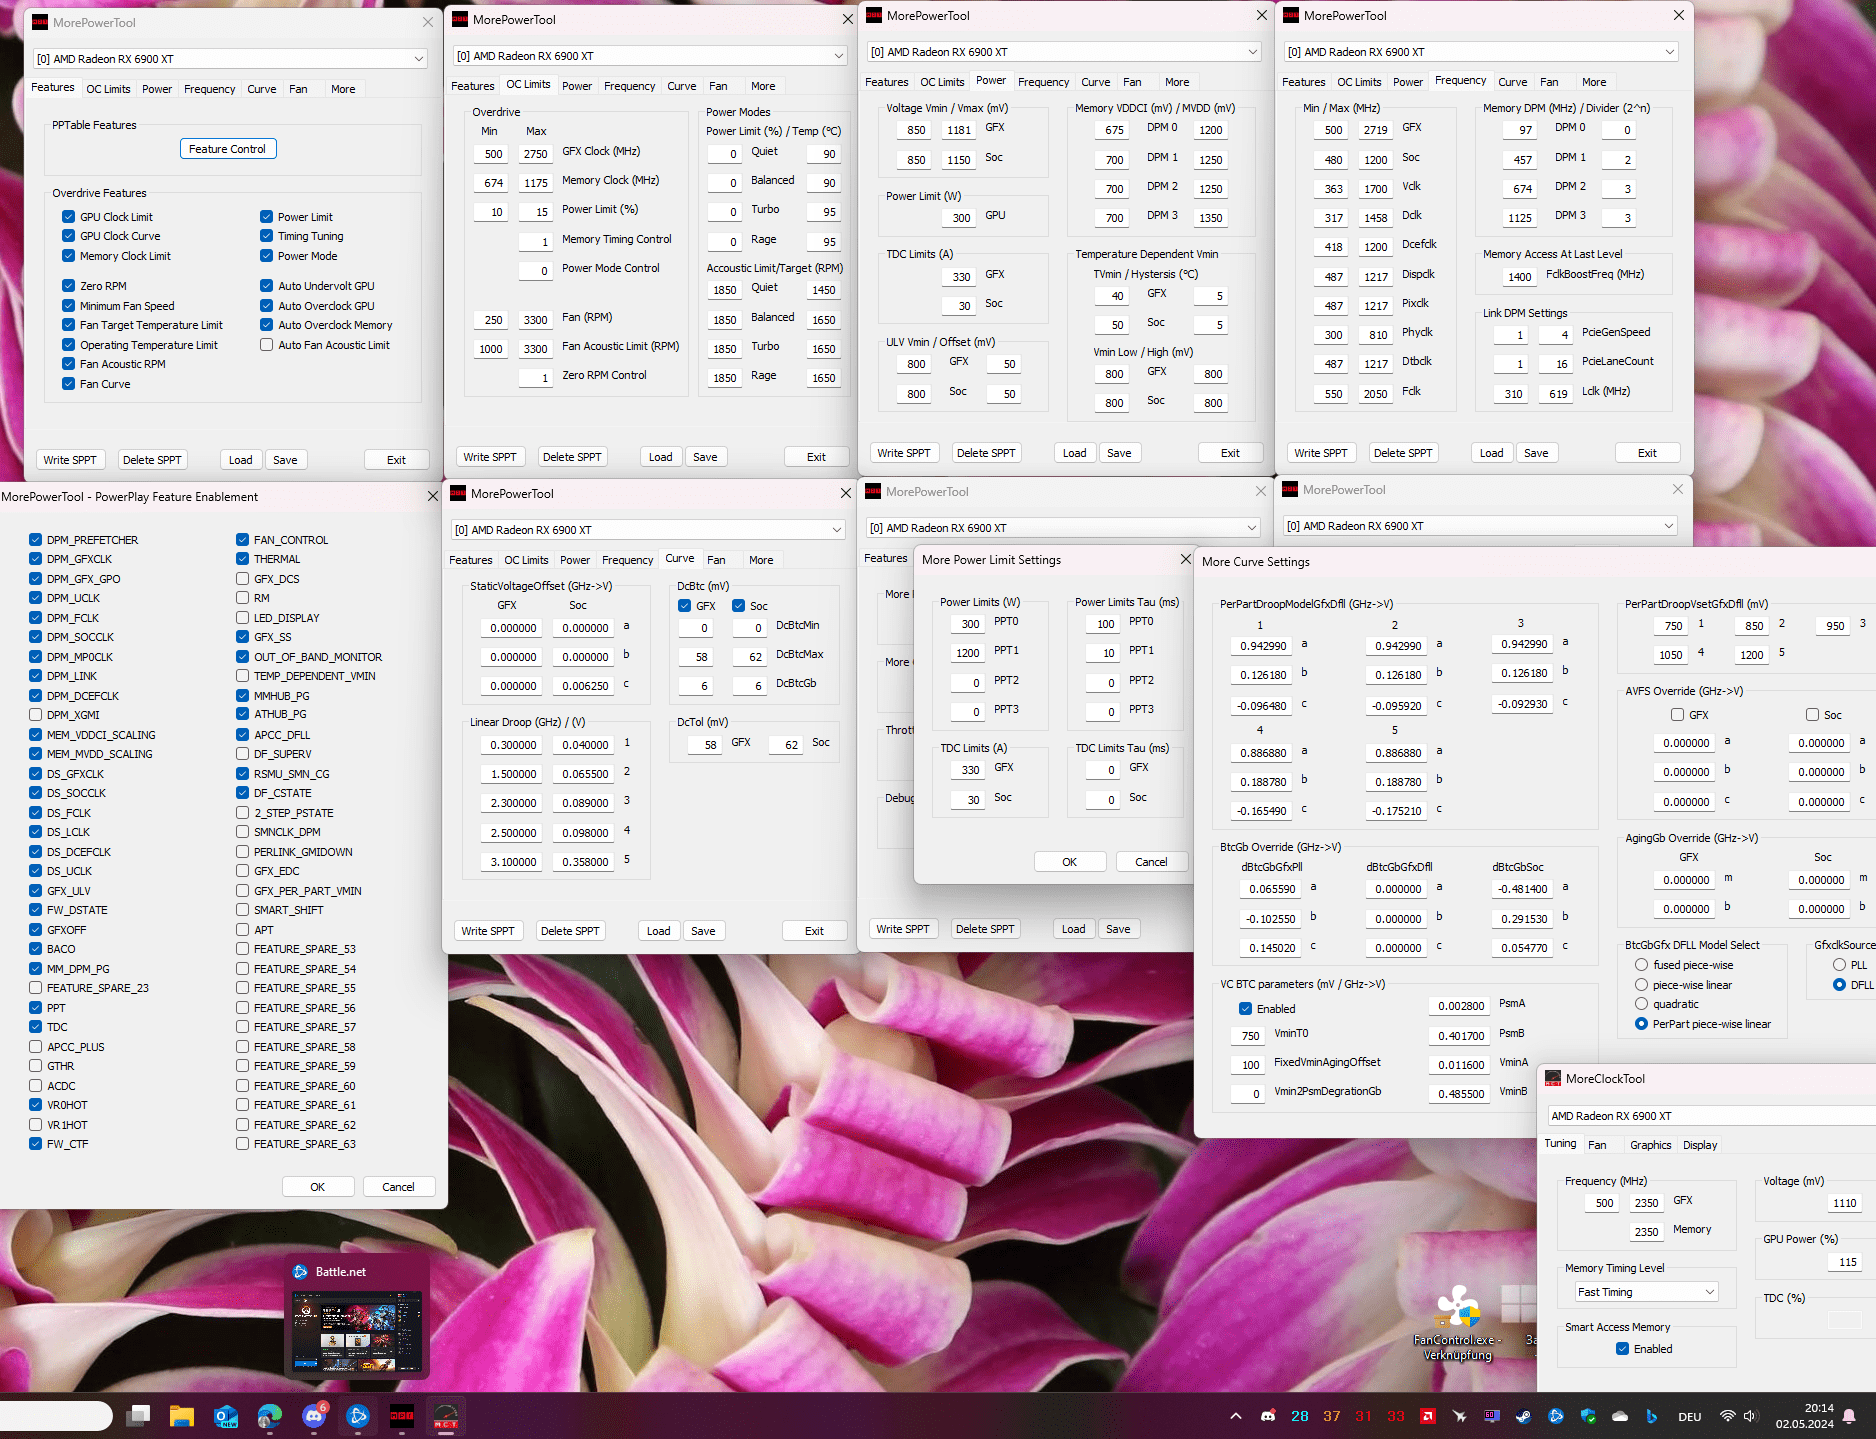This screenshot has width=1876, height=1439.
Task: Open Windows Security tray icon
Action: click(1588, 1416)
